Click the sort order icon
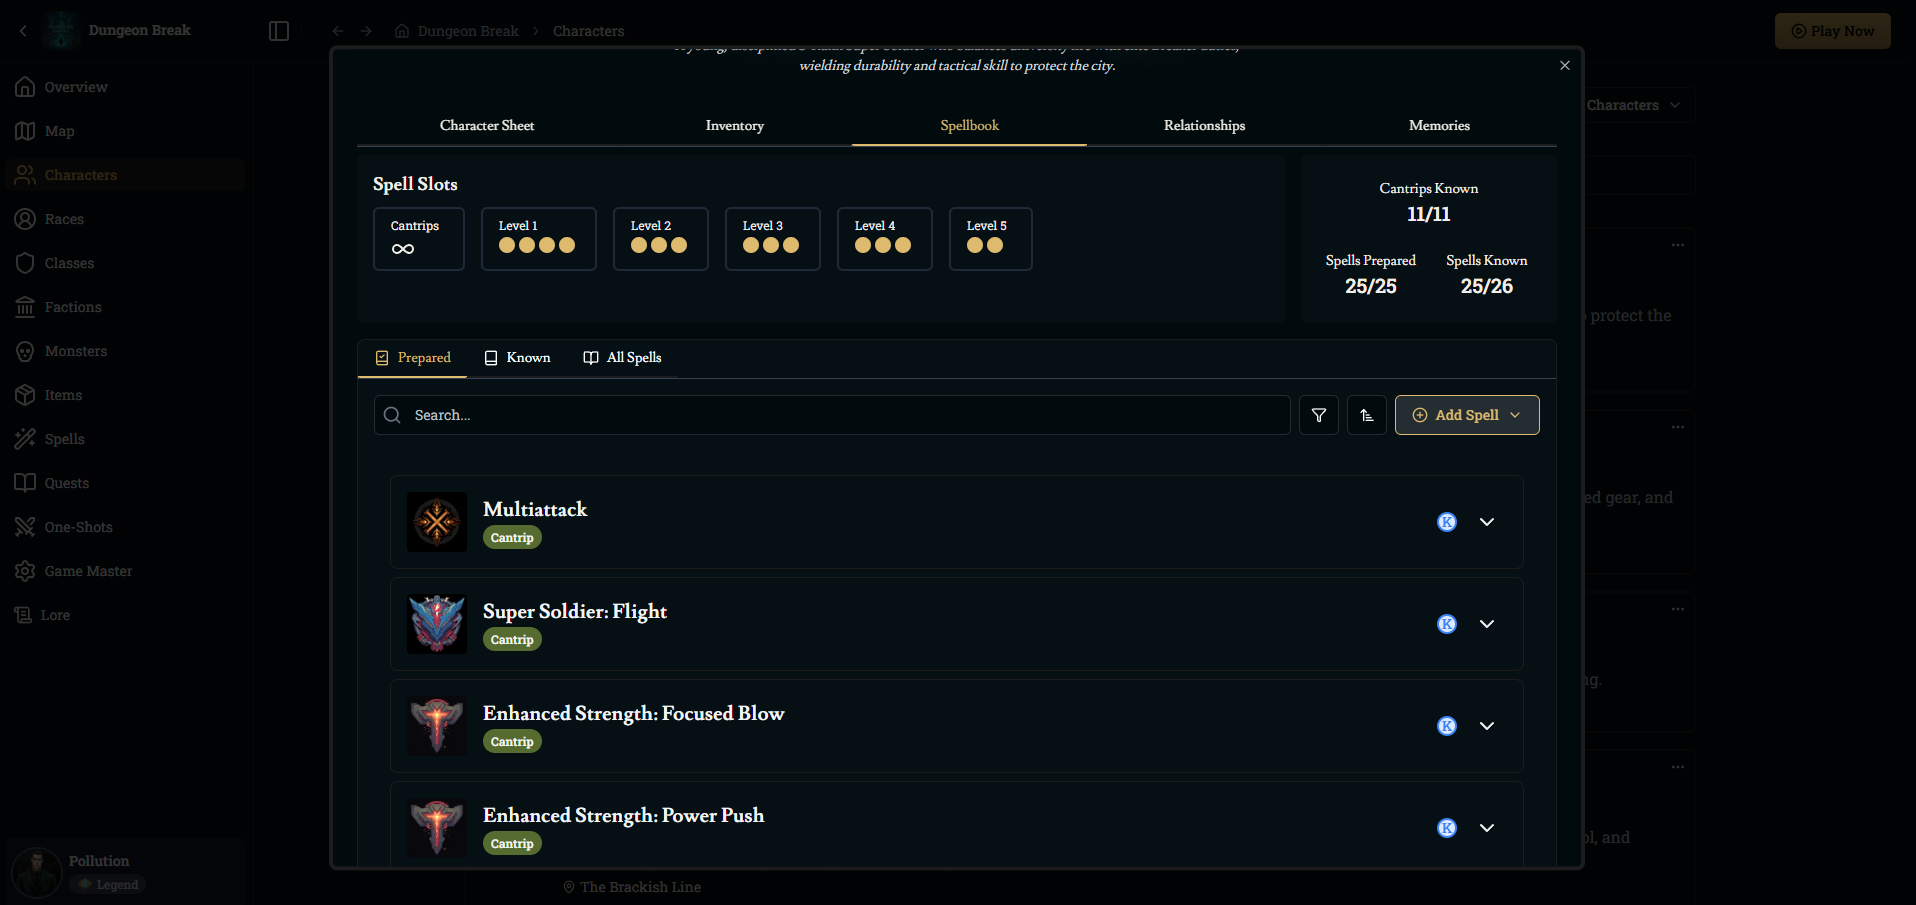The image size is (1916, 905). pyautogui.click(x=1366, y=415)
